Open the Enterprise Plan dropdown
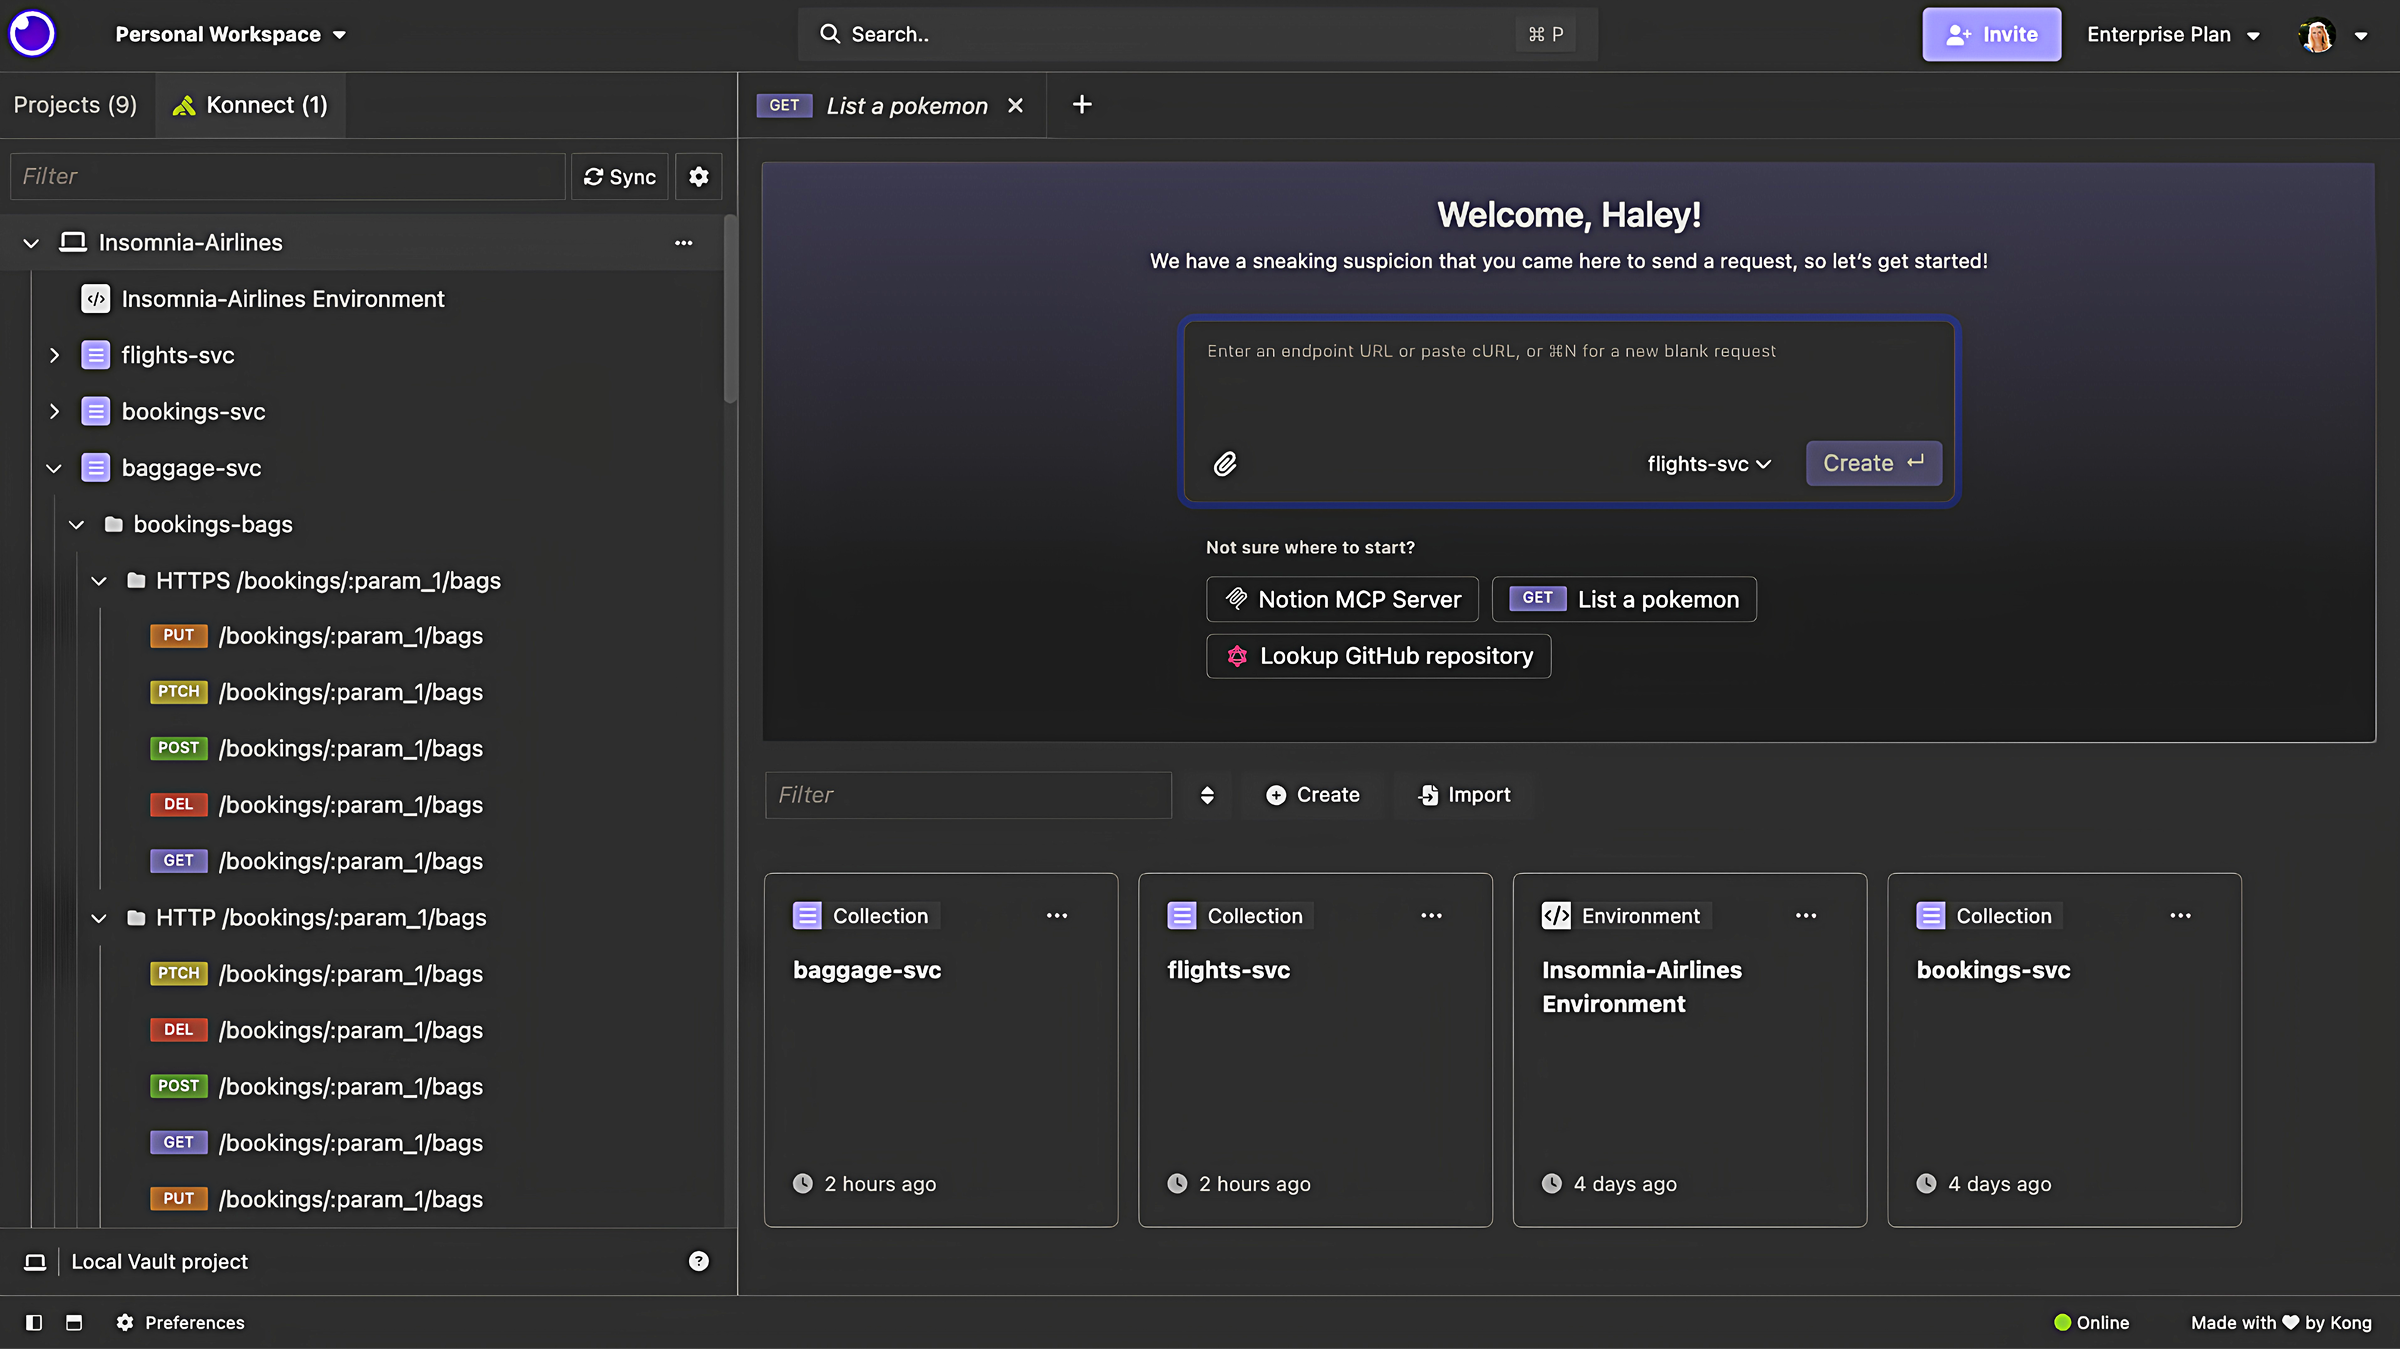Image resolution: width=2400 pixels, height=1349 pixels. [x=2174, y=35]
